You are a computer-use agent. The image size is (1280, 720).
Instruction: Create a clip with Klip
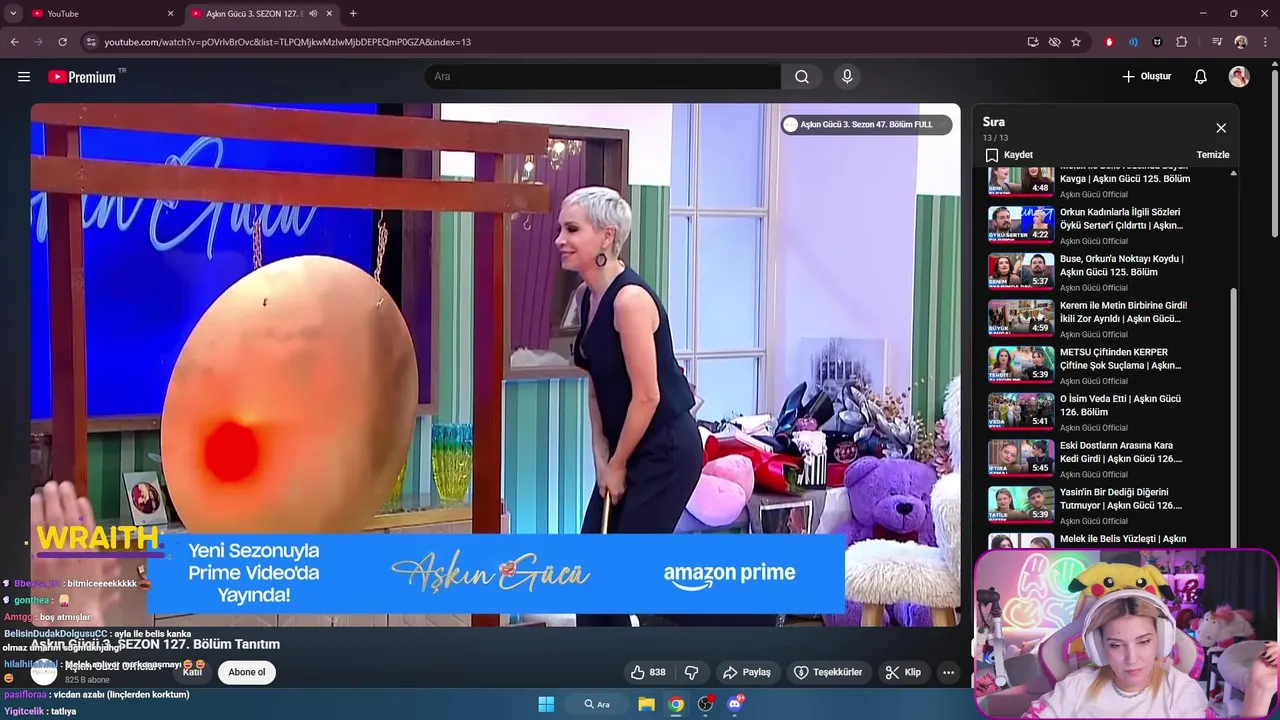click(903, 672)
